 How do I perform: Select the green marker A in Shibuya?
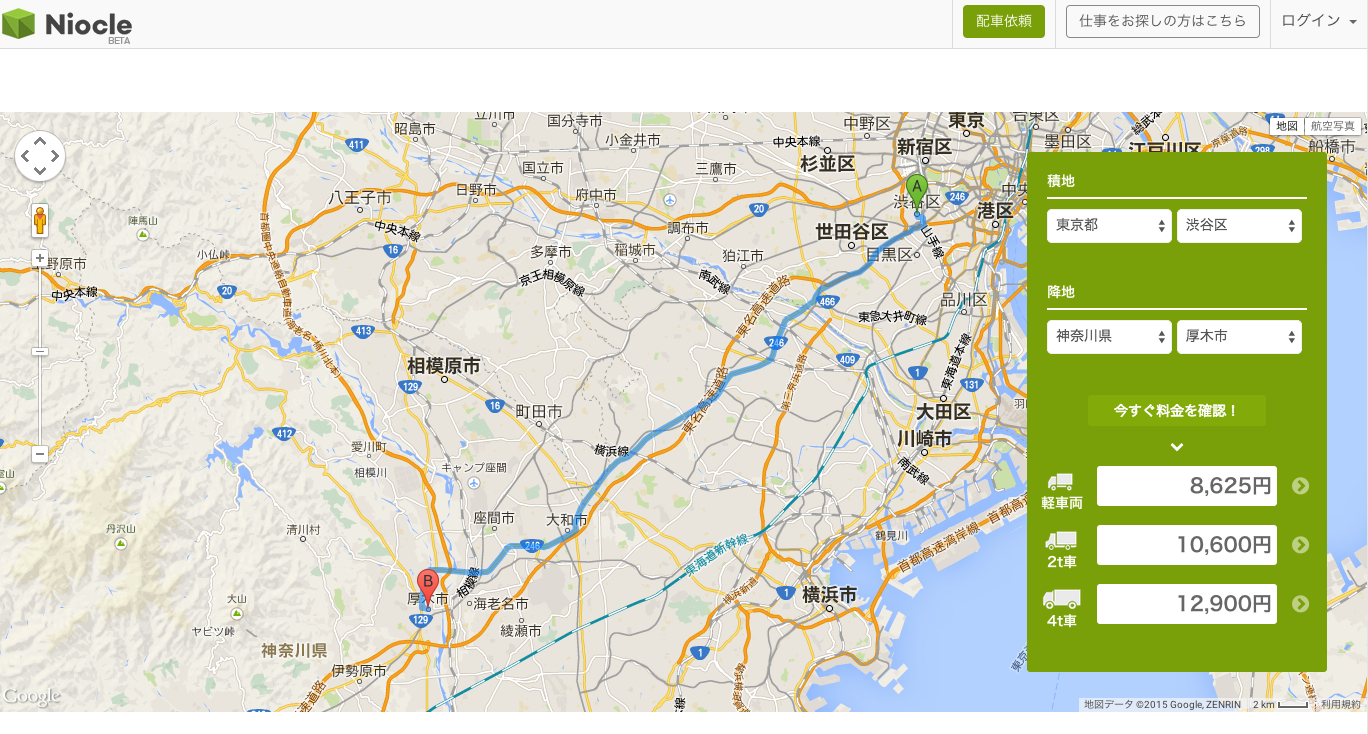pos(917,193)
